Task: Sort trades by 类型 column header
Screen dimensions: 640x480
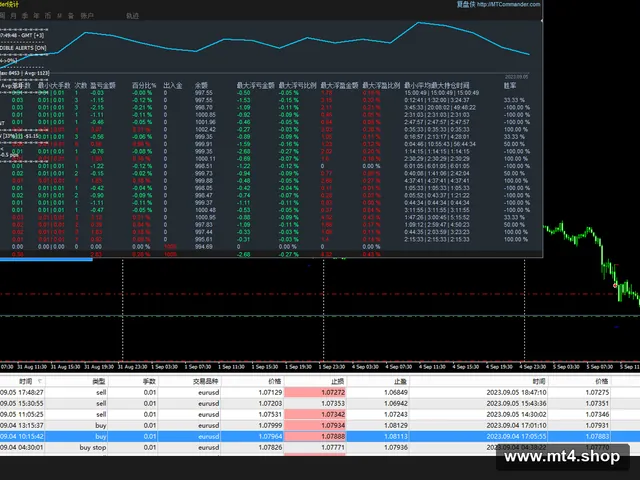Action: pos(98,382)
